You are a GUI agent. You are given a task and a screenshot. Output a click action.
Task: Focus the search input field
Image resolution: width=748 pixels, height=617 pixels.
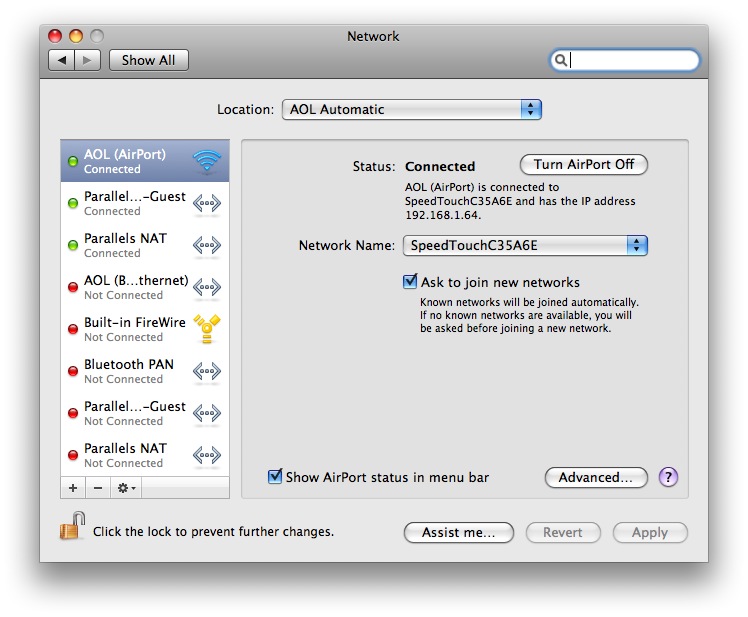pos(624,61)
